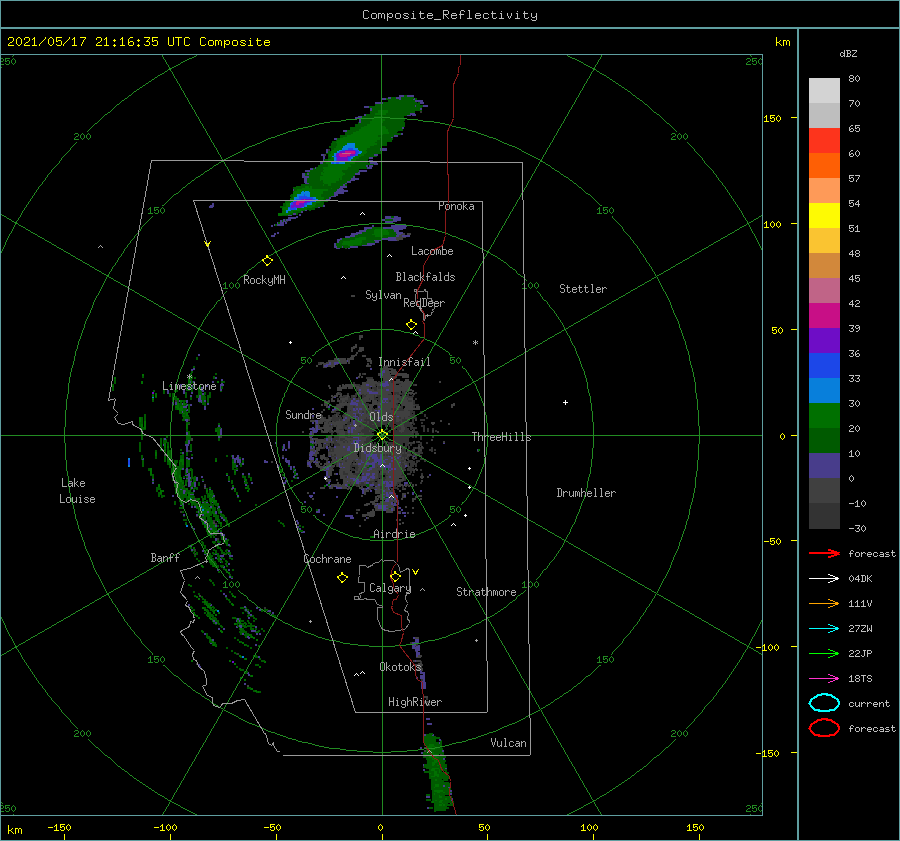Click the yellow diamond marker below RedDeer

pyautogui.click(x=411, y=325)
